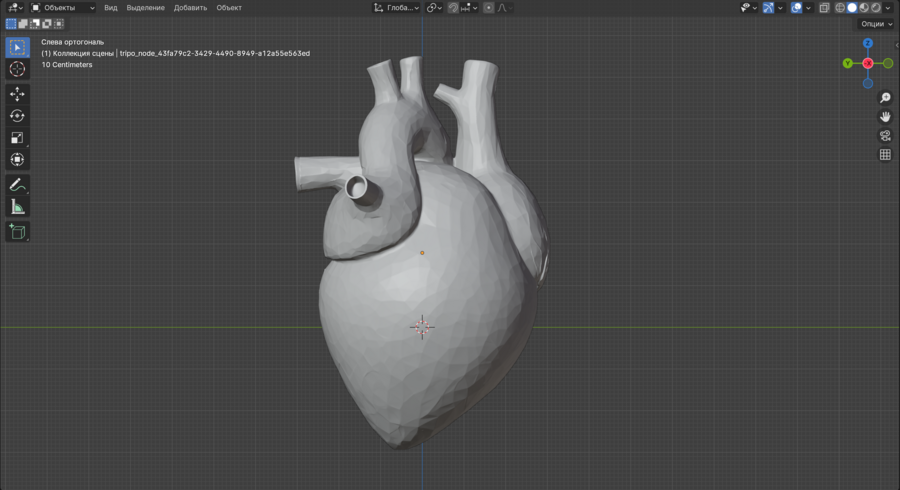Select the Annotate pencil tool
Image resolution: width=900 pixels, height=490 pixels.
(17, 185)
